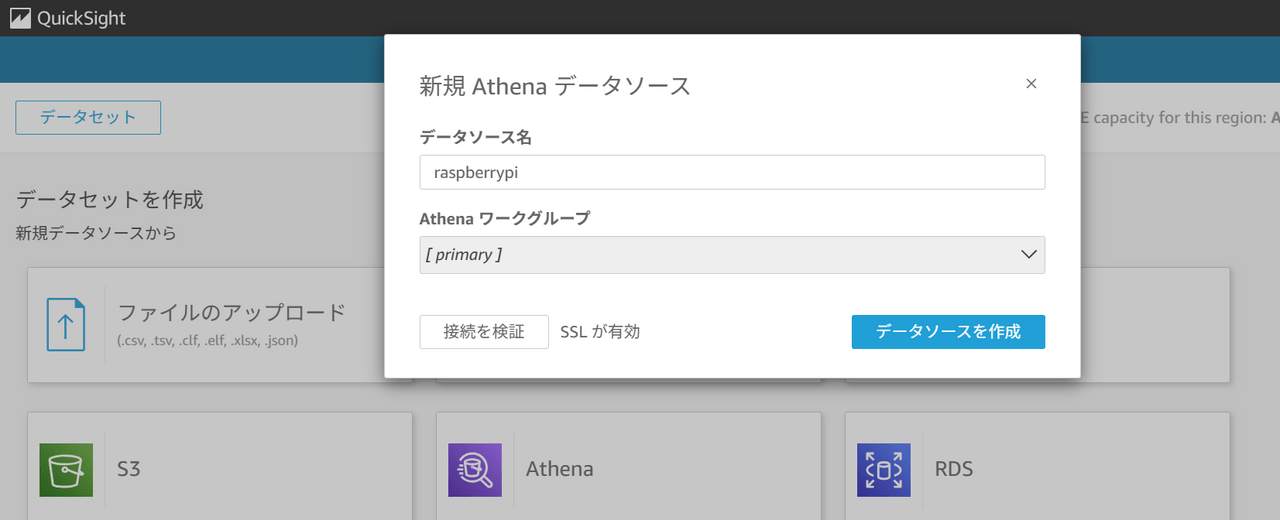1280x520 pixels.
Task: Click the chevron arrow in workgroup selector
Action: pyautogui.click(x=1029, y=255)
